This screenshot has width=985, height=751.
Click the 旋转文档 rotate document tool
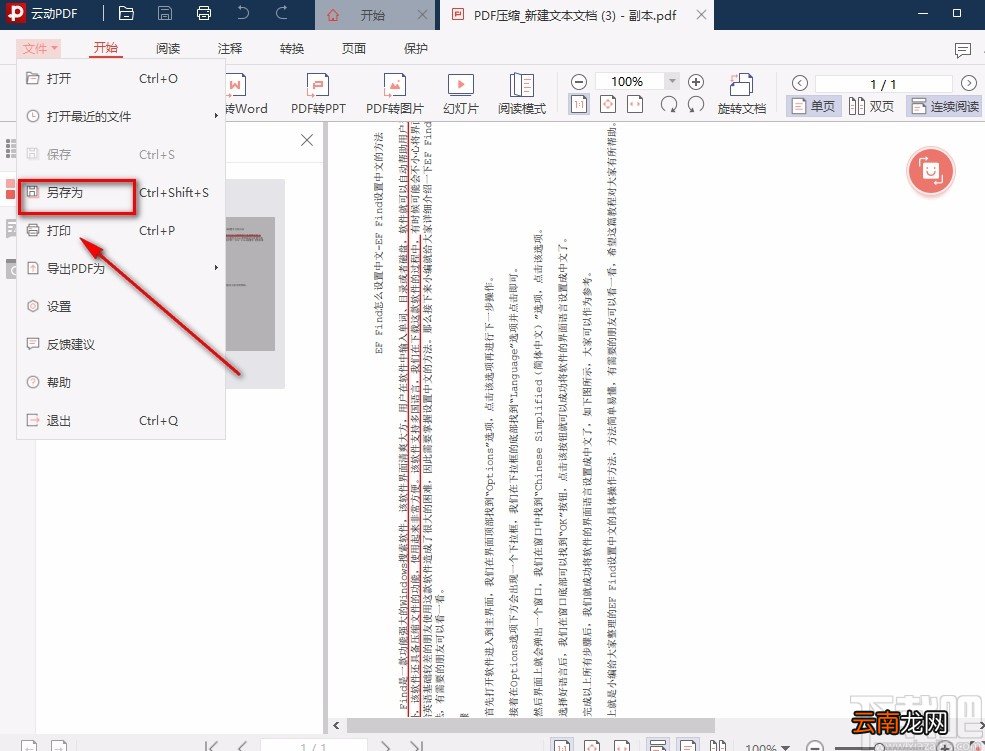(741, 94)
